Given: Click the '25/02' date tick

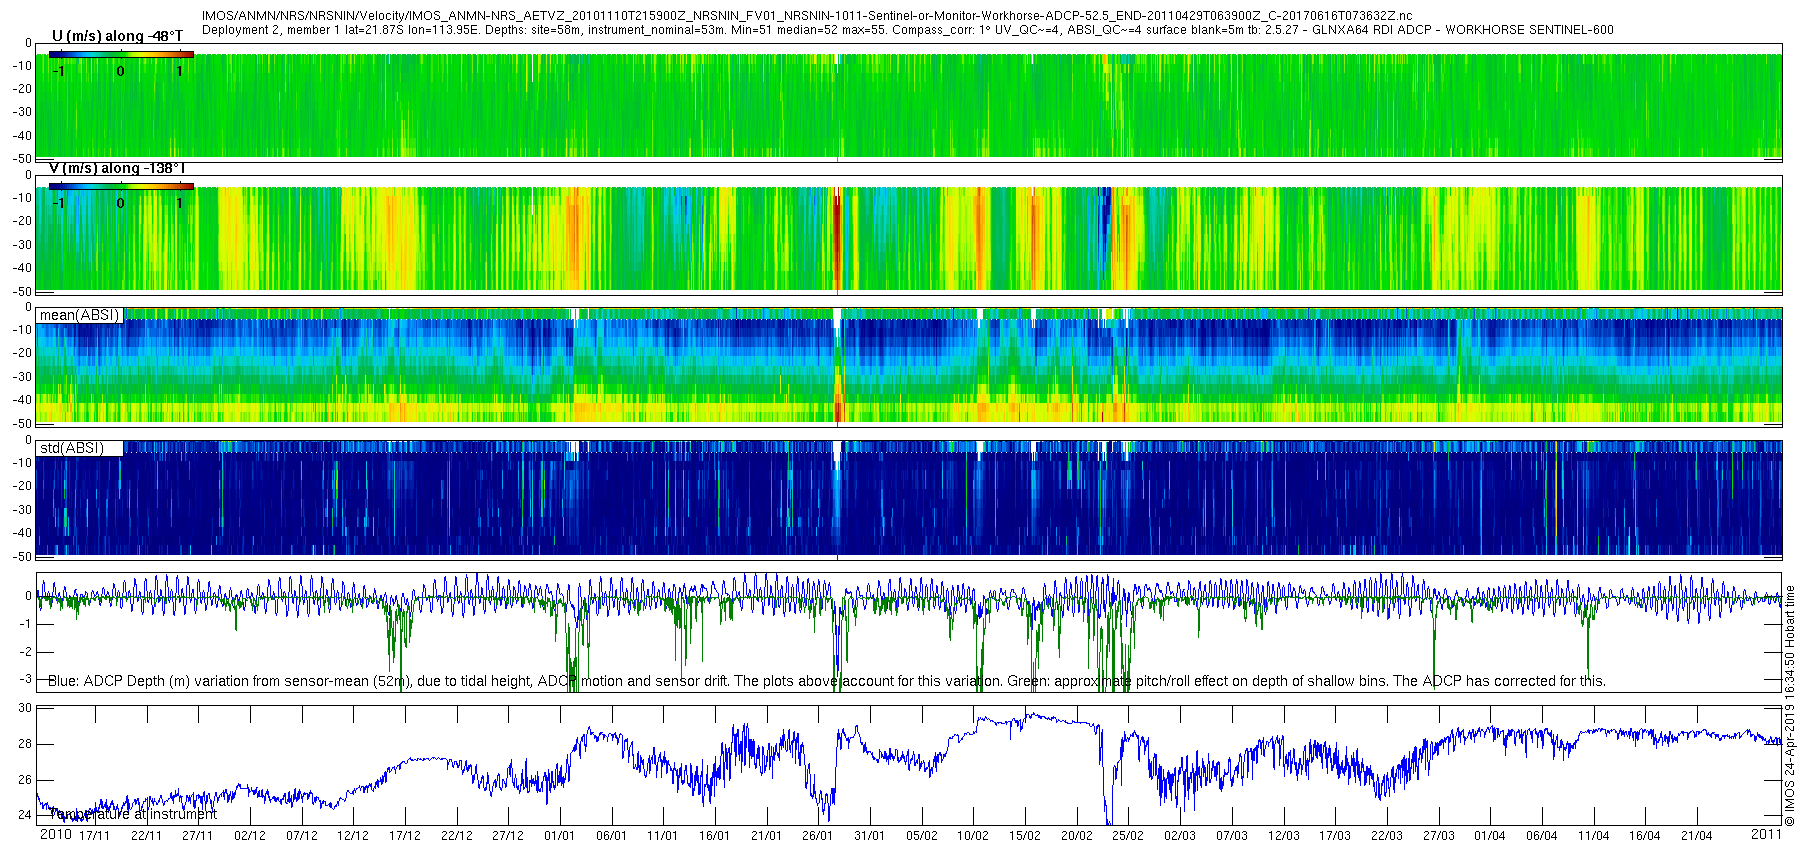Looking at the screenshot, I should [1128, 836].
